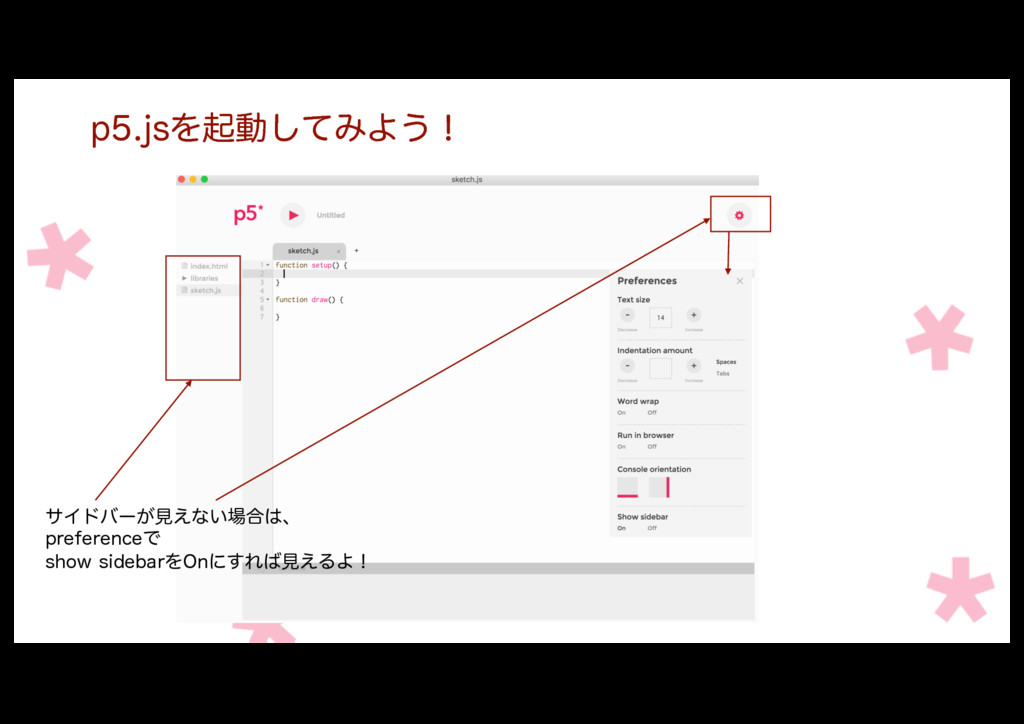
Task: Decrease the text size
Action: 627,315
